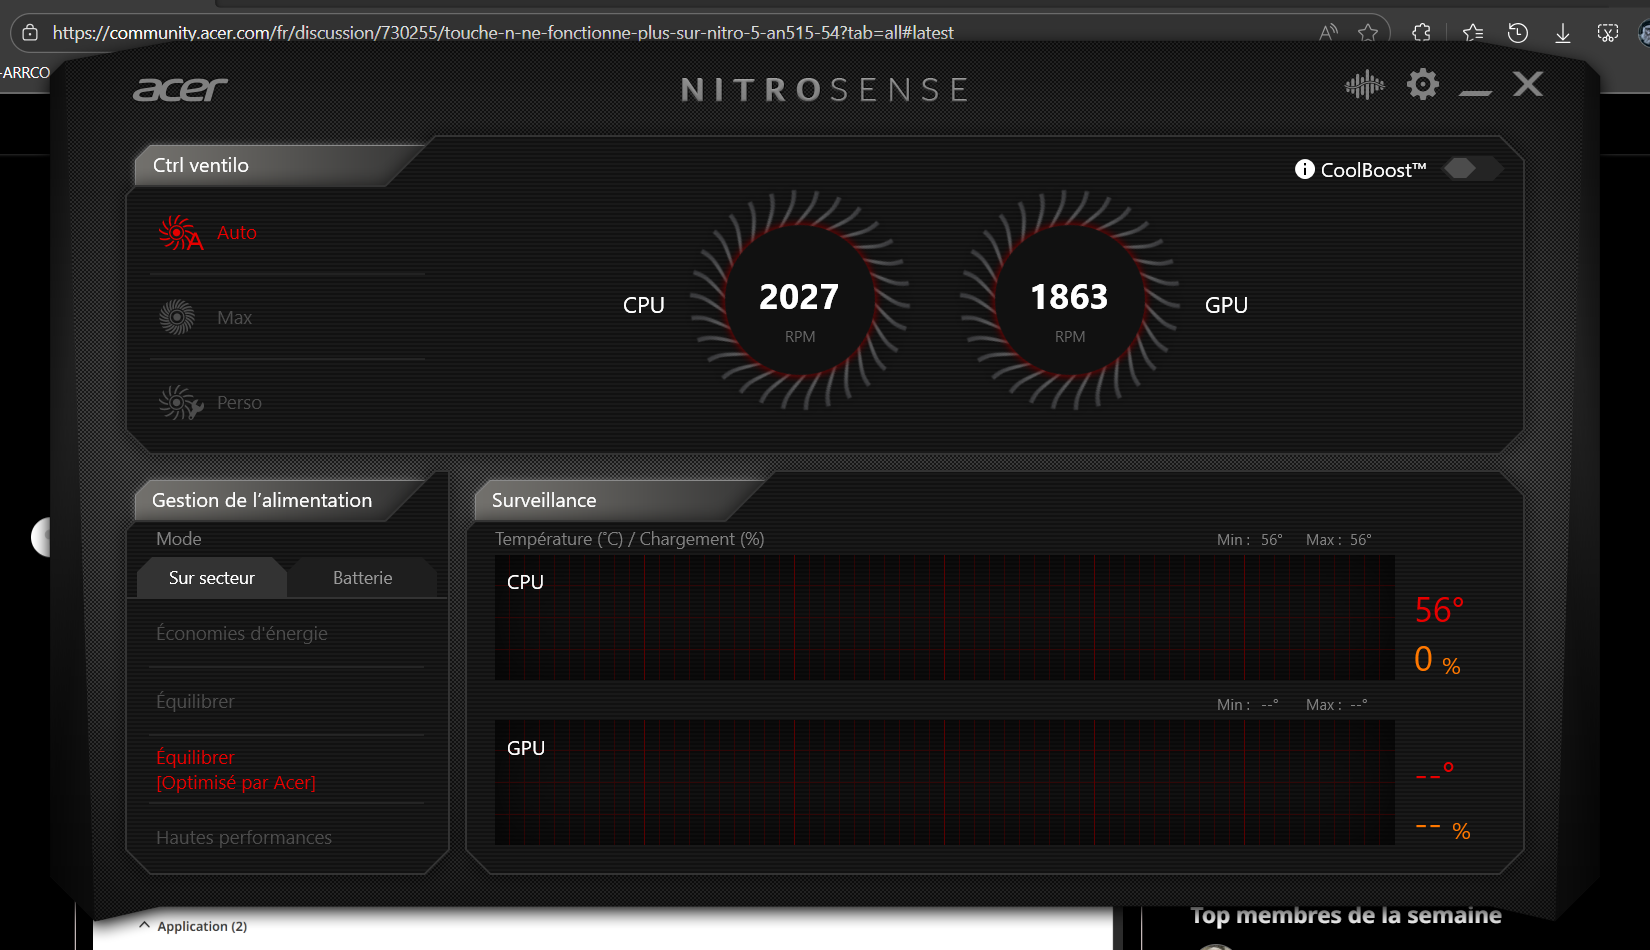Toggle the CoolBoost switch
This screenshot has width=1650, height=950.
(1470, 168)
